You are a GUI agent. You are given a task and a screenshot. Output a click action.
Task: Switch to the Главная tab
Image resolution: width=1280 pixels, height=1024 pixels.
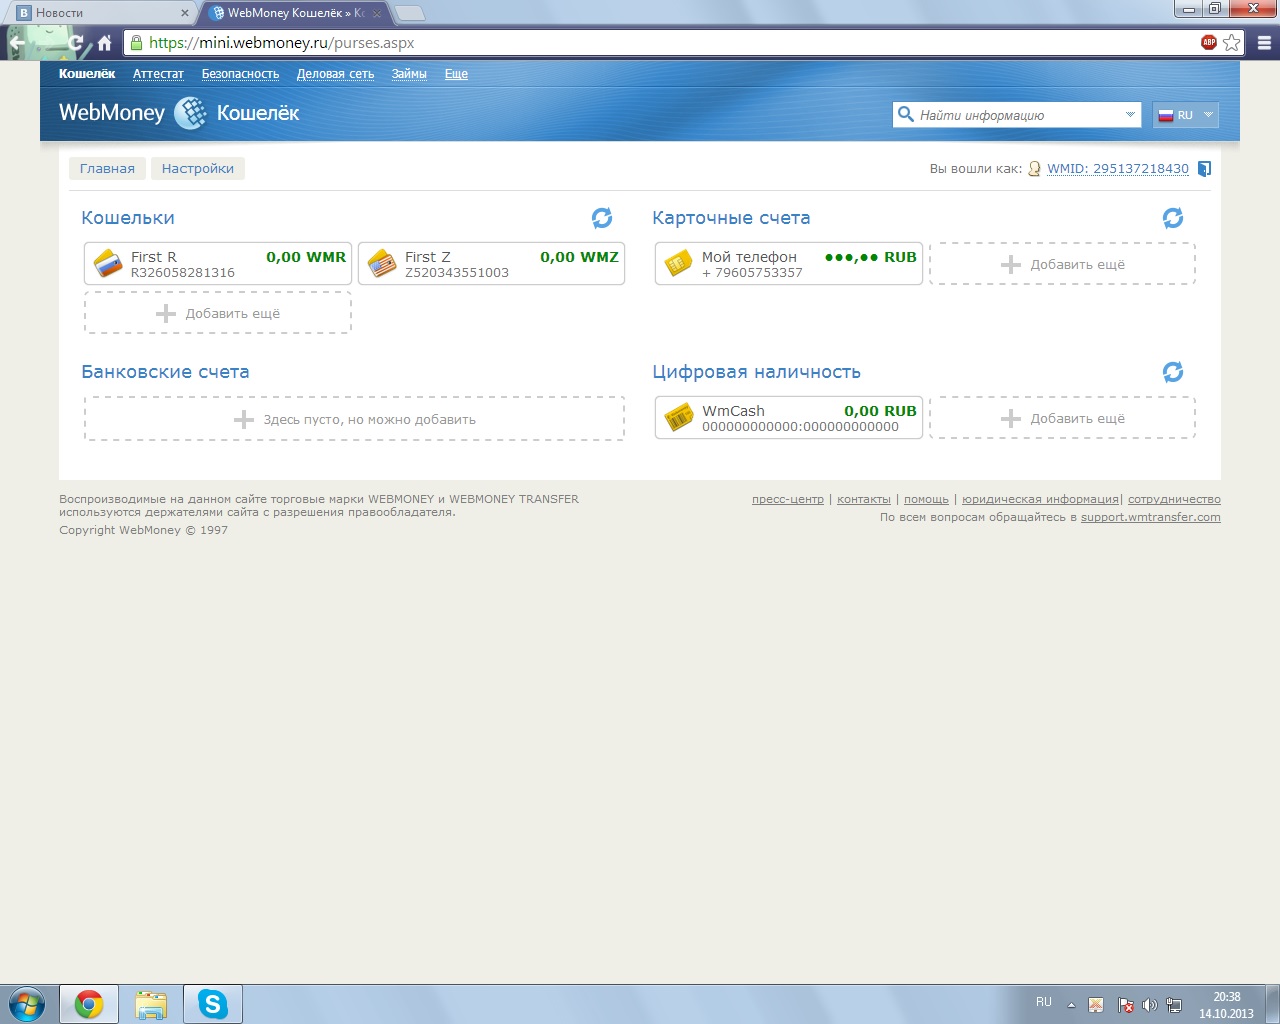[x=107, y=168]
